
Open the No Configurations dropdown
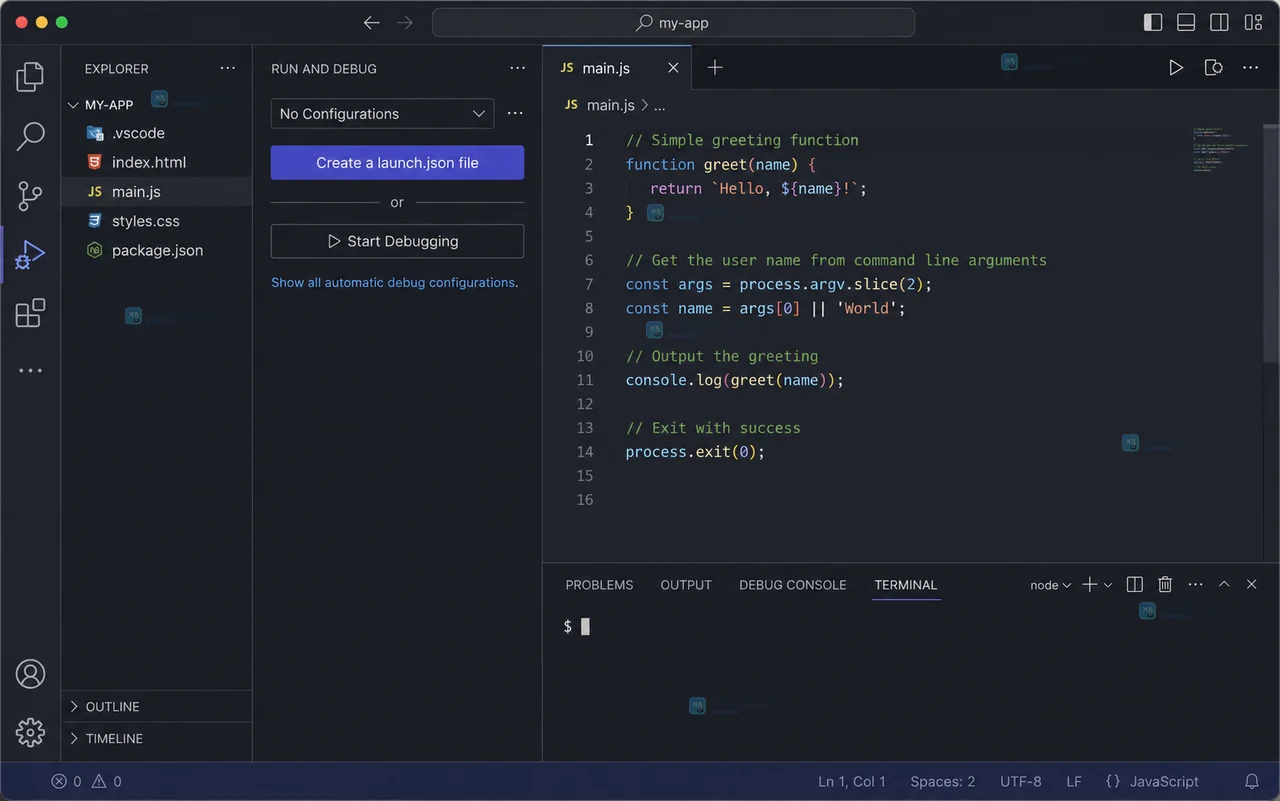tap(382, 114)
